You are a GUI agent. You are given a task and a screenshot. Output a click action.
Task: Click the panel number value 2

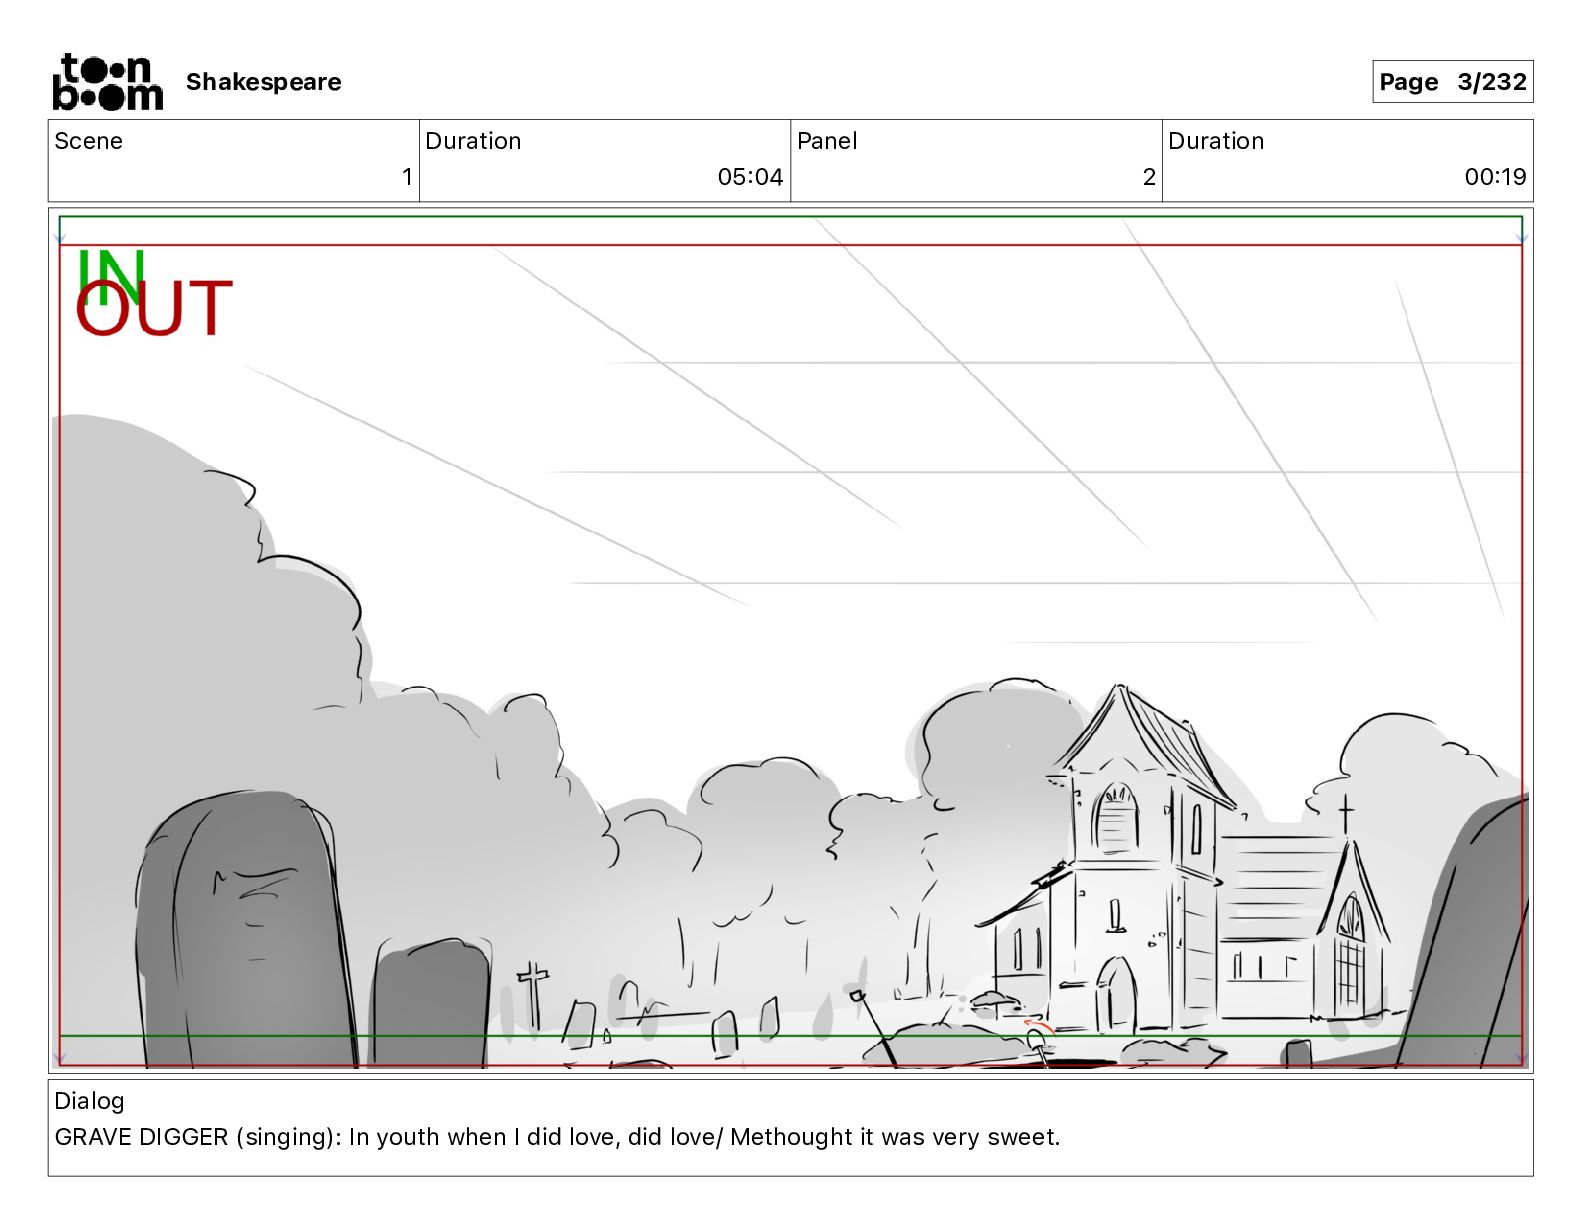(x=1149, y=177)
